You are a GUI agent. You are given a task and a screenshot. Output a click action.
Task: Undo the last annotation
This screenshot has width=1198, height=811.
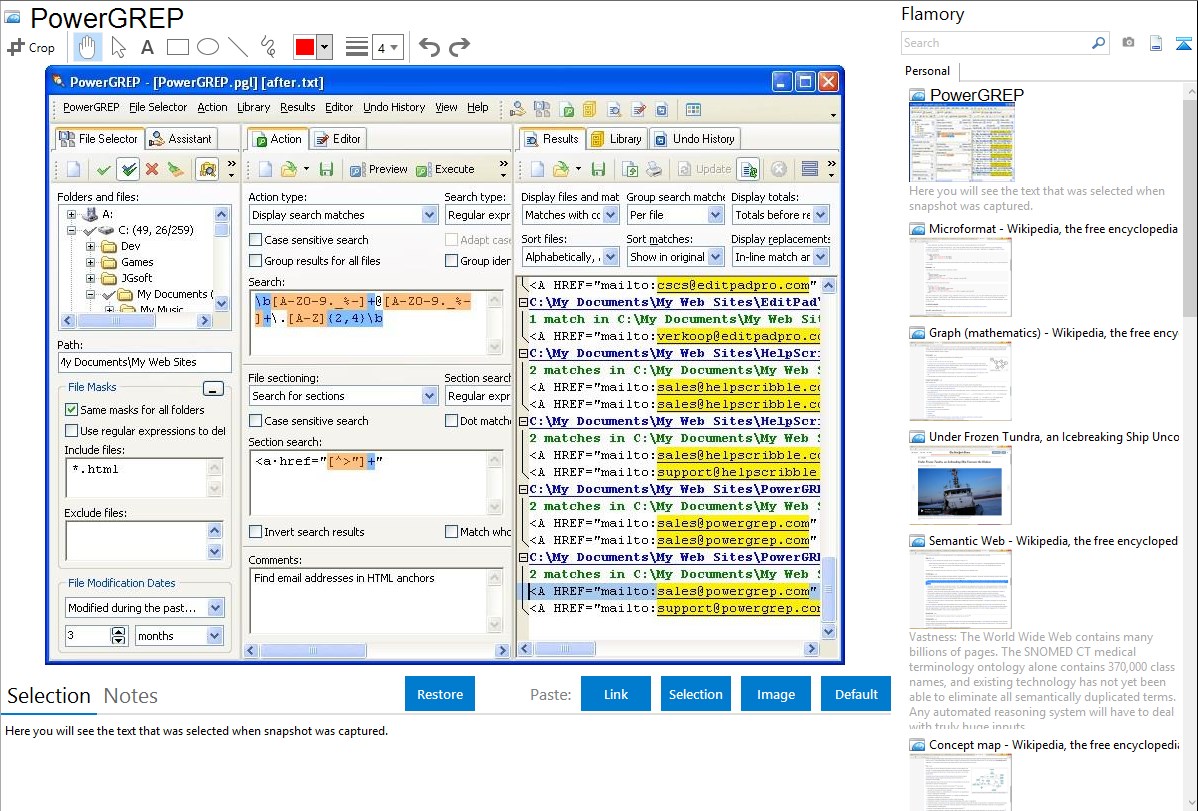click(x=429, y=47)
